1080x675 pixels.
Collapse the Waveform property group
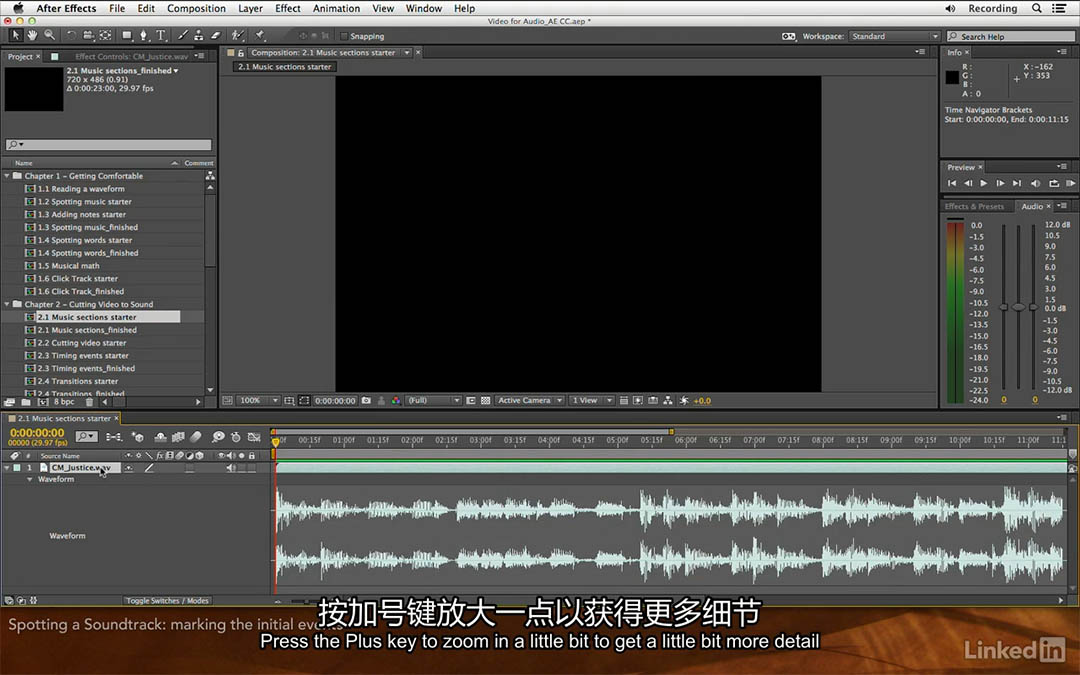click(30, 479)
